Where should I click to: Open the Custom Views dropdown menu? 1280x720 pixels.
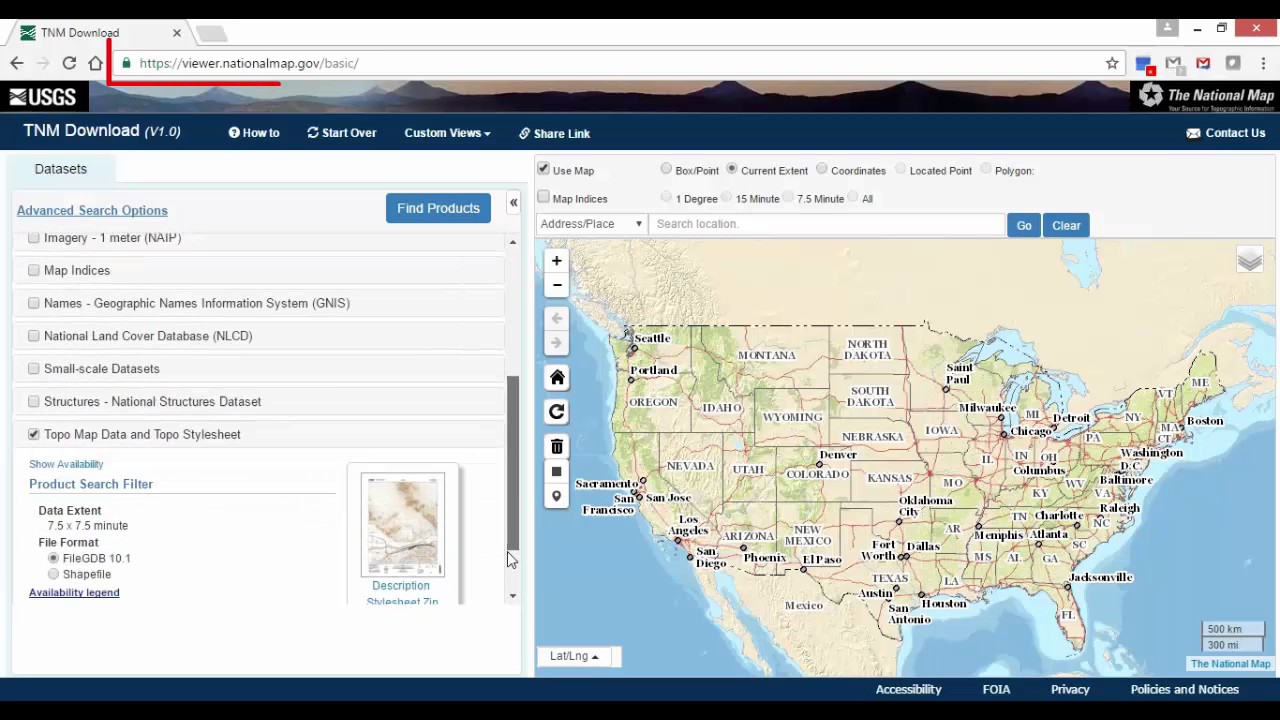click(x=447, y=133)
